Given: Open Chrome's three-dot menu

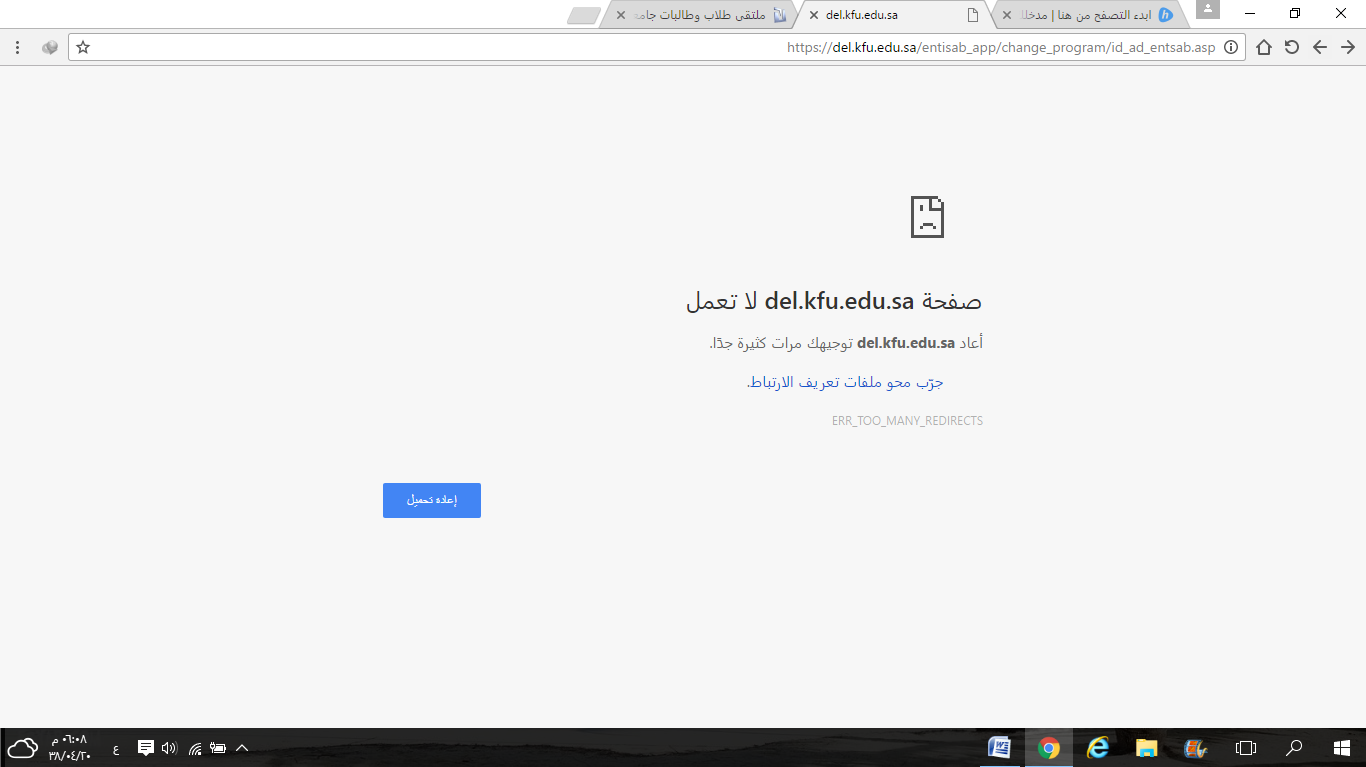Looking at the screenshot, I should click(18, 47).
